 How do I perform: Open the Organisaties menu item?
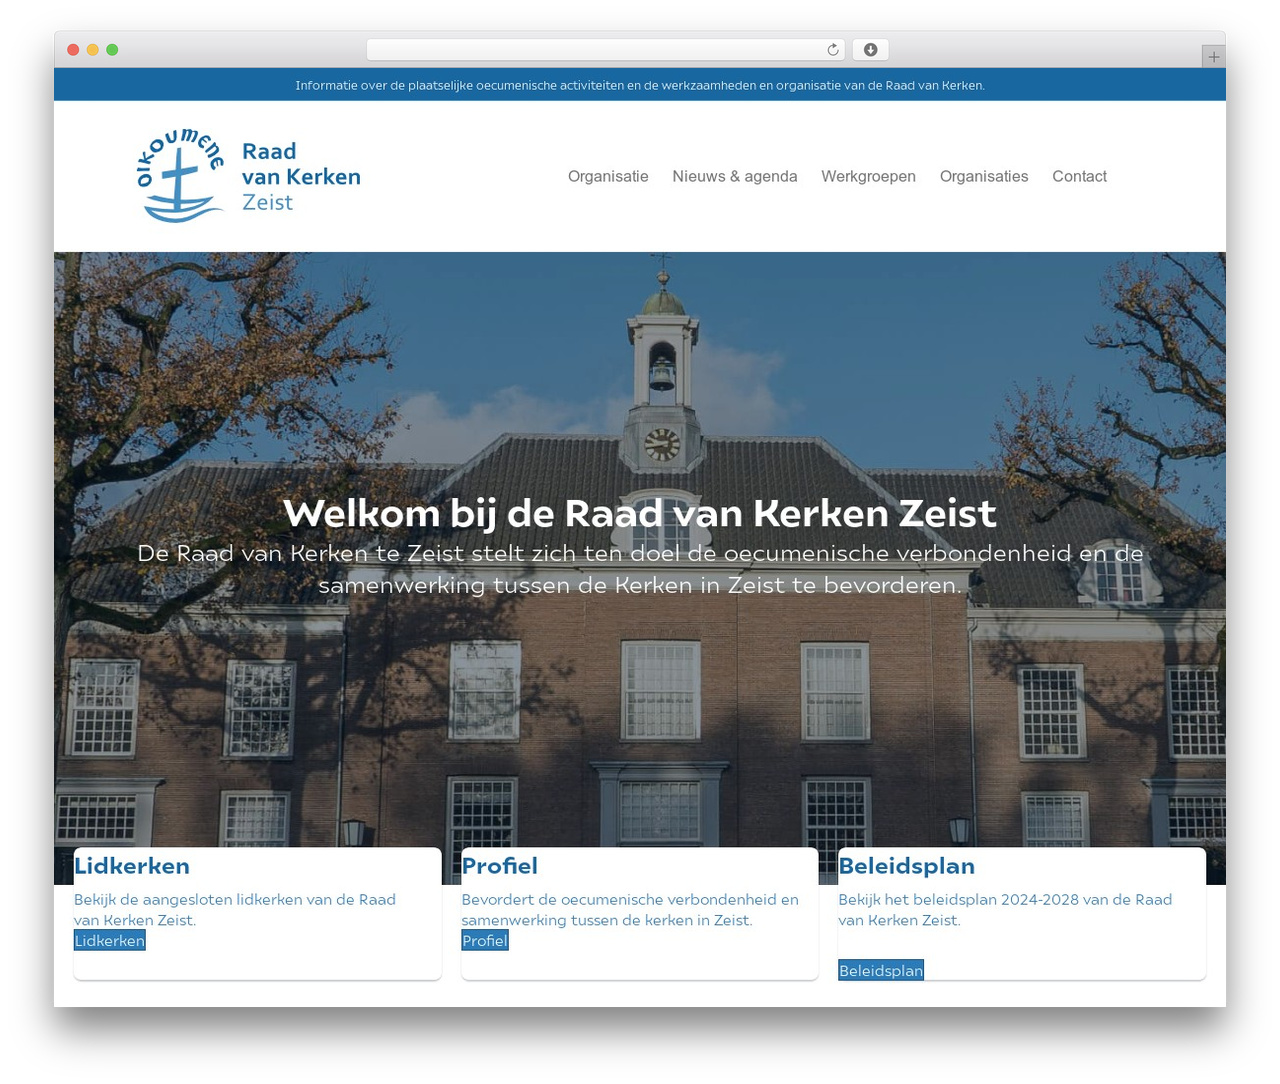984,176
